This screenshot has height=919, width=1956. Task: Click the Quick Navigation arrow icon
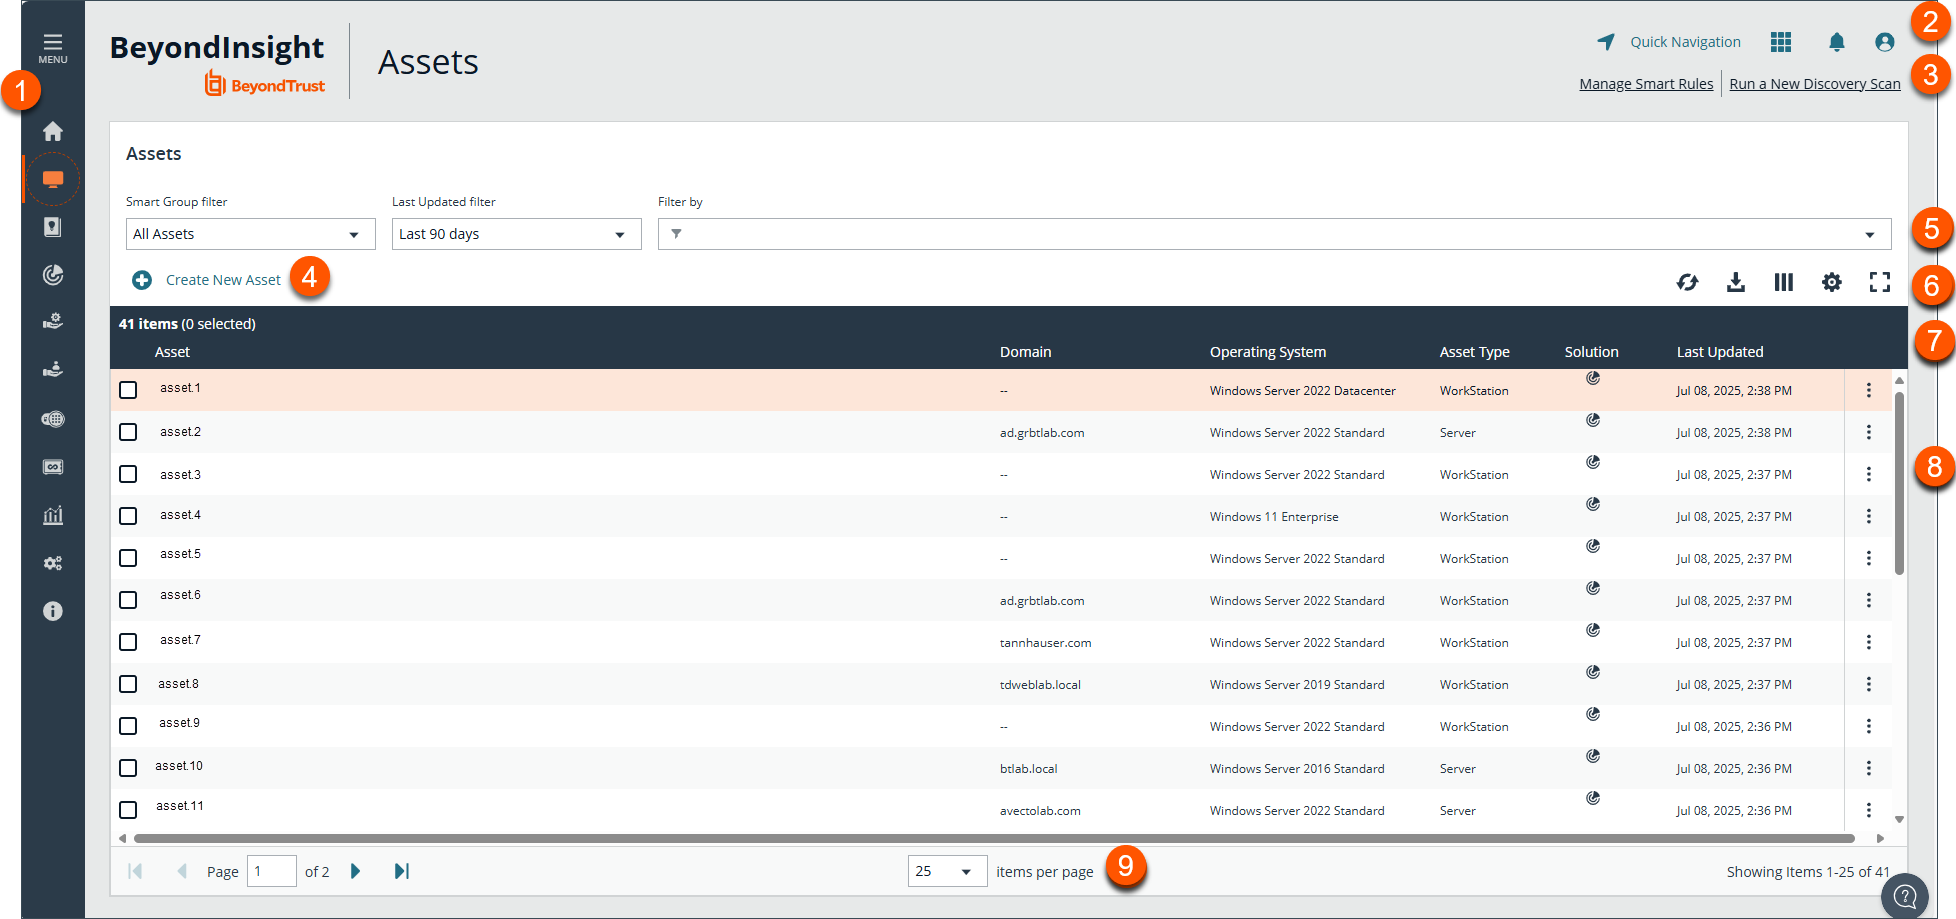click(x=1606, y=41)
